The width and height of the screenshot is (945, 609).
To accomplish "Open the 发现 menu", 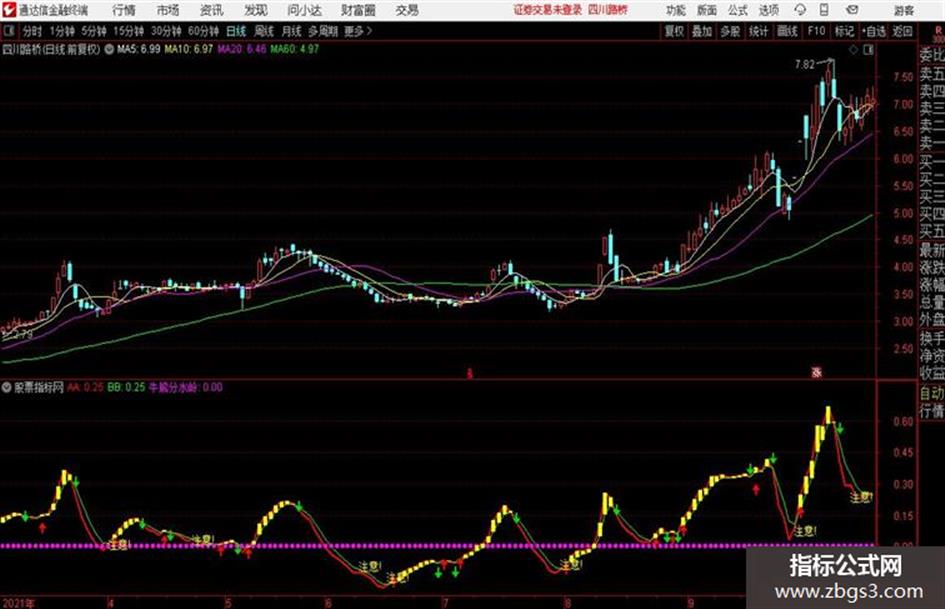I will (x=256, y=10).
